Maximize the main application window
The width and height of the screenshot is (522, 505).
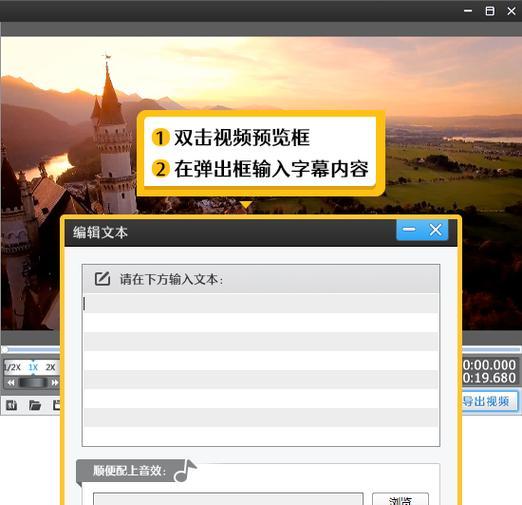490,11
